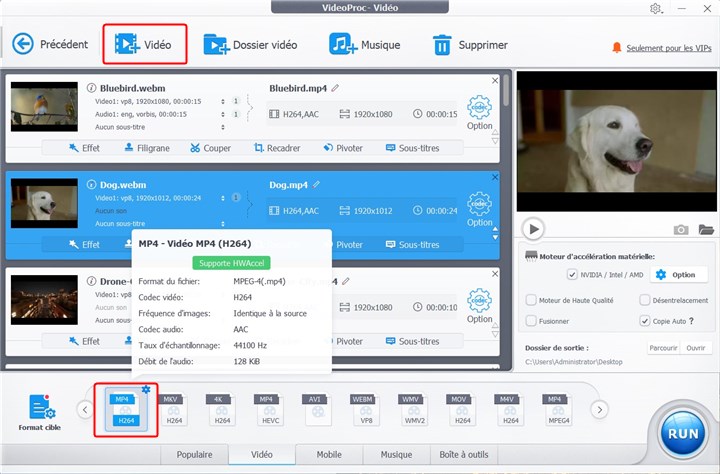Go back with the Précédent arrow icon
The image size is (720, 474).
23,45
